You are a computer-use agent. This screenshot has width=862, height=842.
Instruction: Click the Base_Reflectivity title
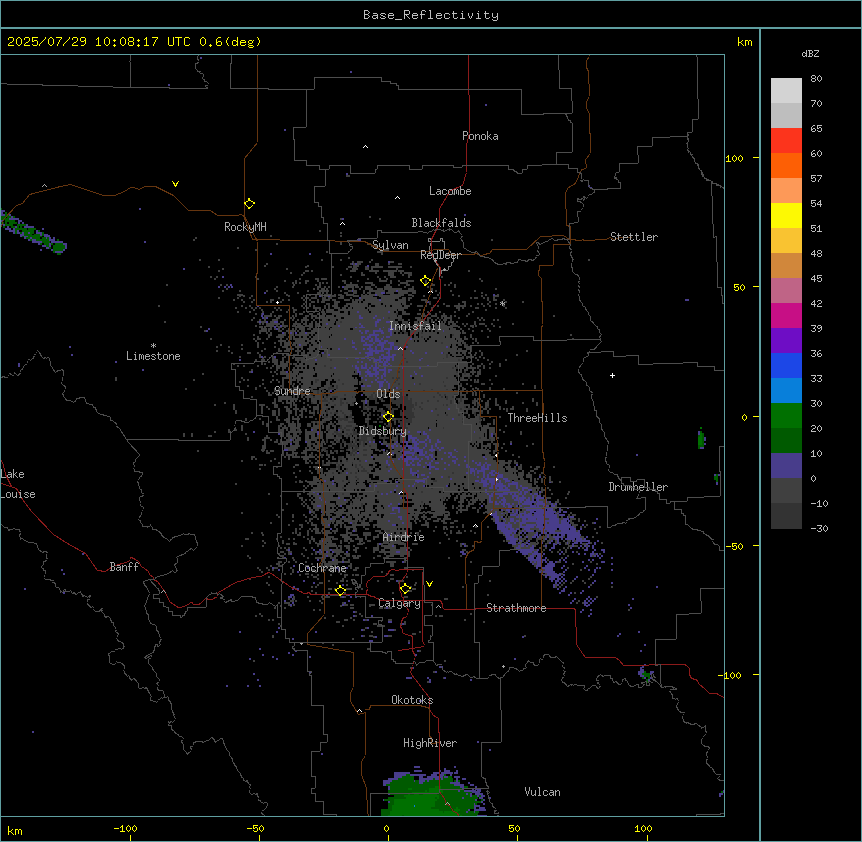point(431,15)
